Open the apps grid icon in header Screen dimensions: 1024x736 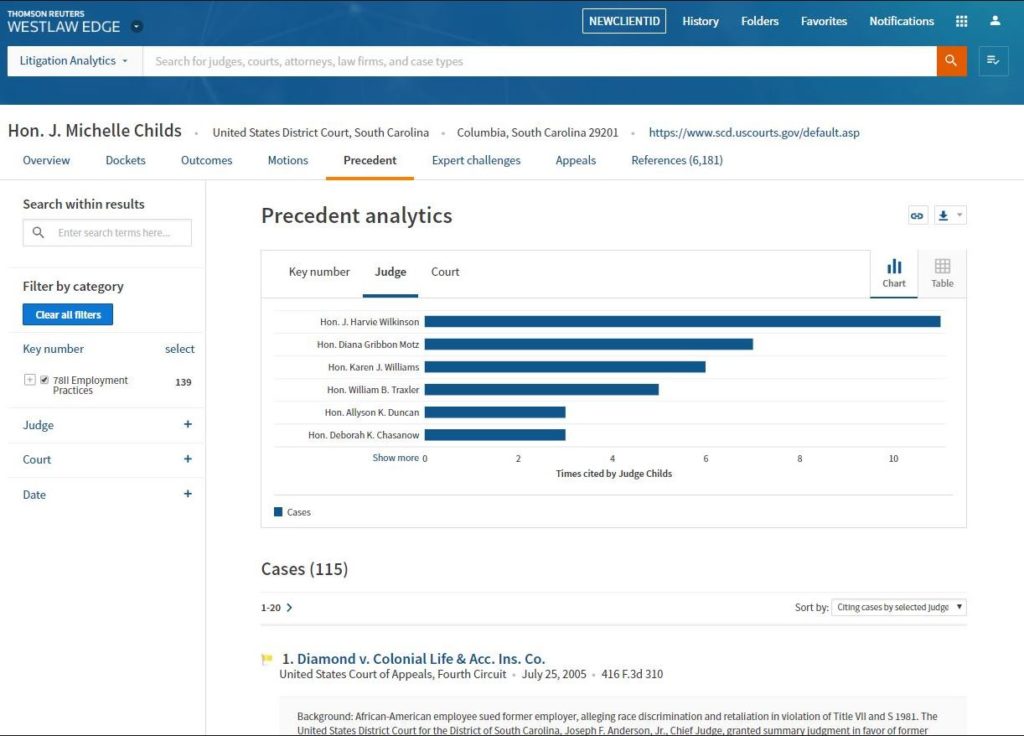(x=961, y=22)
